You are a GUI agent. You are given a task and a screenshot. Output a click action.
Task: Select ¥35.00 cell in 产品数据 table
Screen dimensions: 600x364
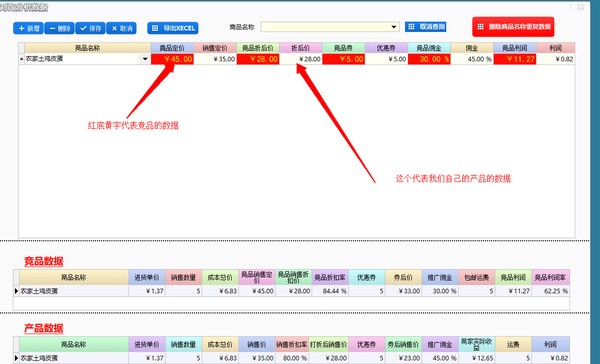pyautogui.click(x=257, y=358)
